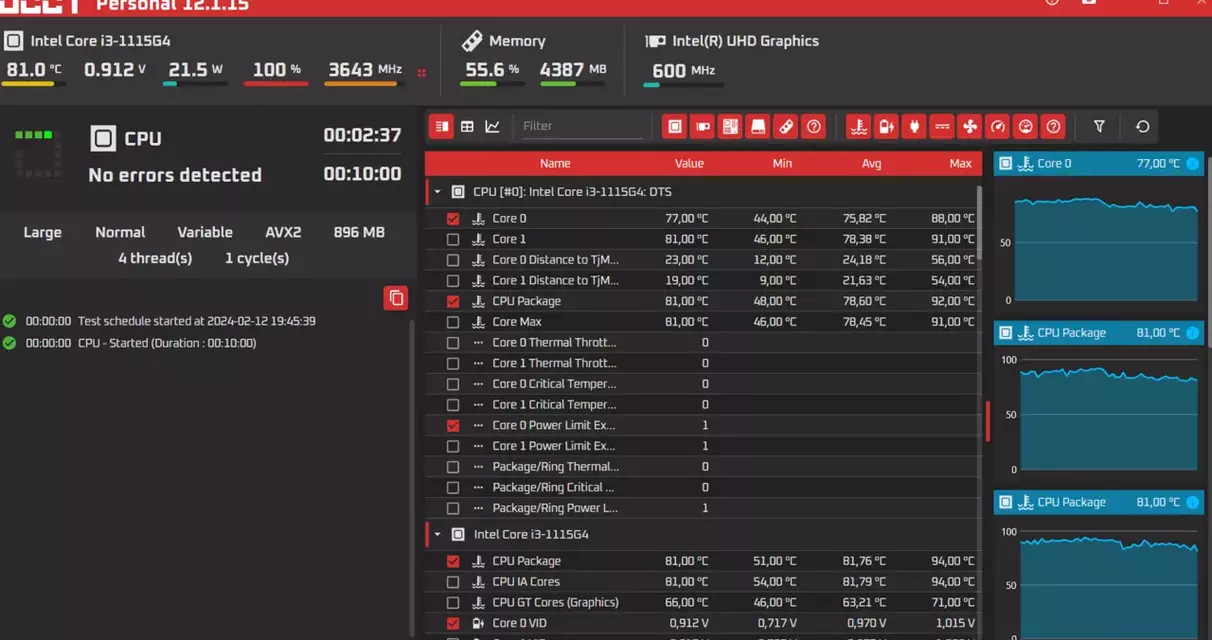The height and width of the screenshot is (640, 1212).
Task: Uncheck the Core 0 Power Limit Exceeded checkbox
Action: (453, 425)
